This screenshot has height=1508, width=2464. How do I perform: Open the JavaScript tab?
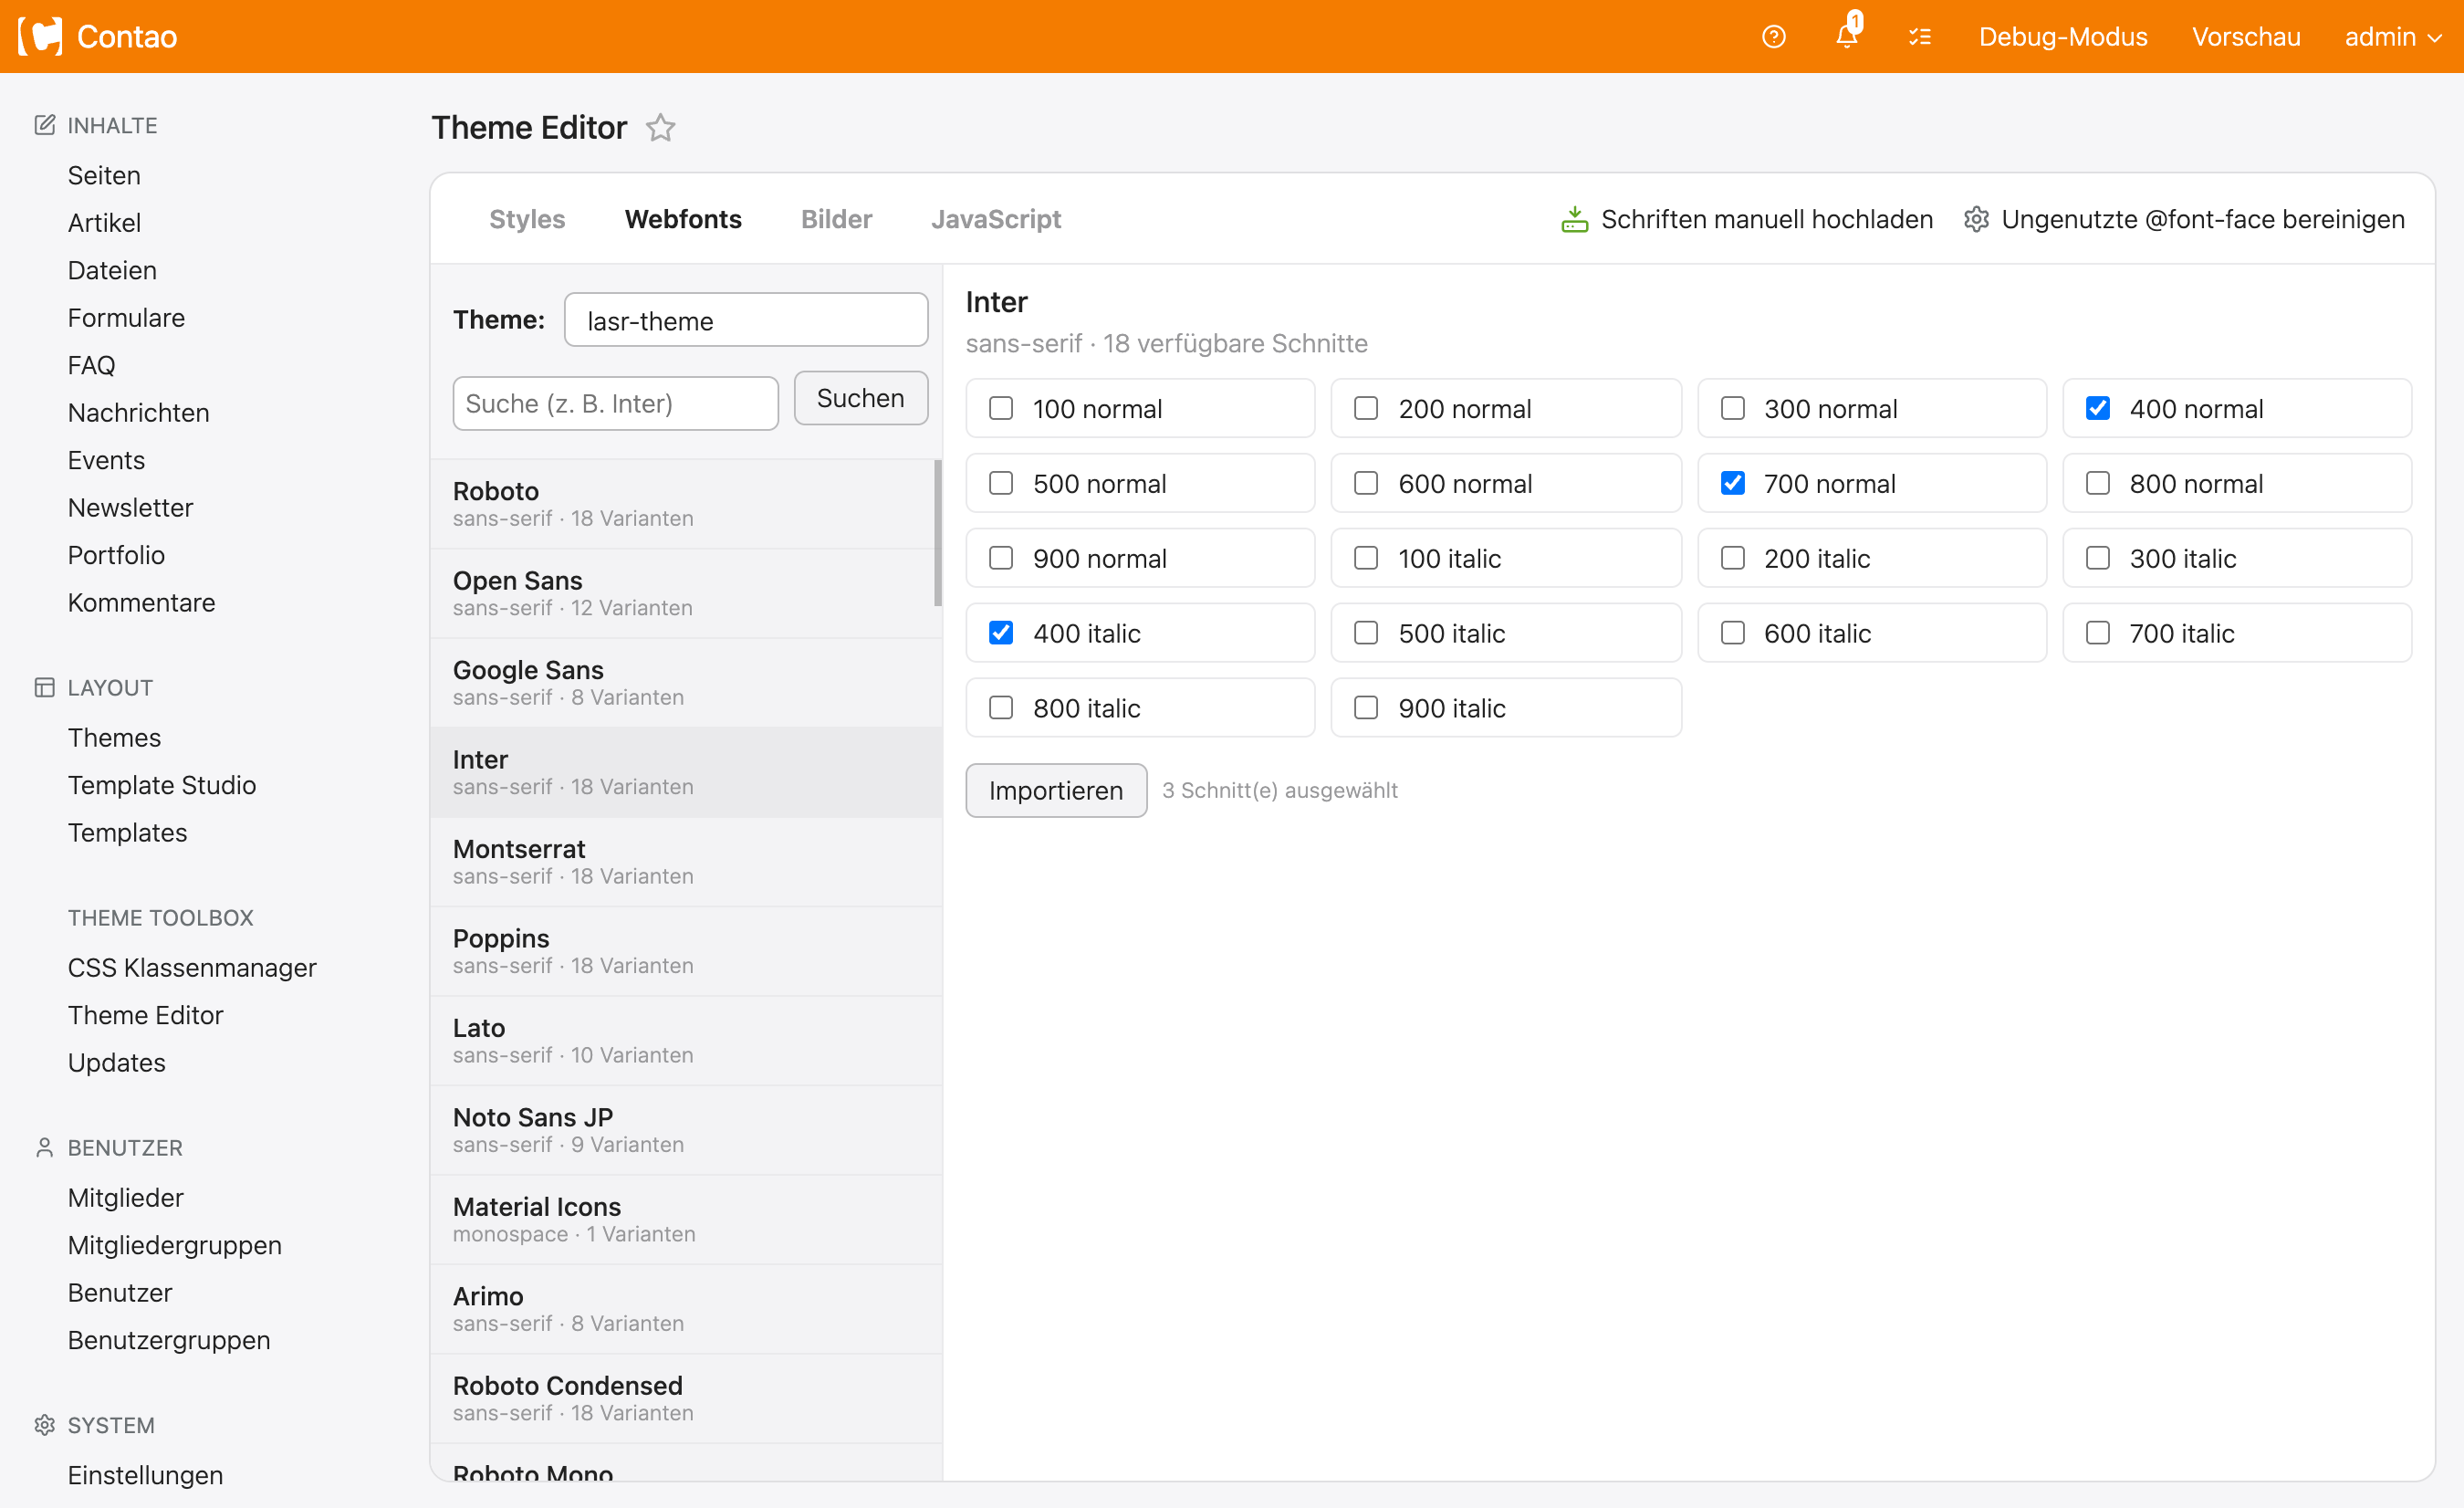point(996,219)
